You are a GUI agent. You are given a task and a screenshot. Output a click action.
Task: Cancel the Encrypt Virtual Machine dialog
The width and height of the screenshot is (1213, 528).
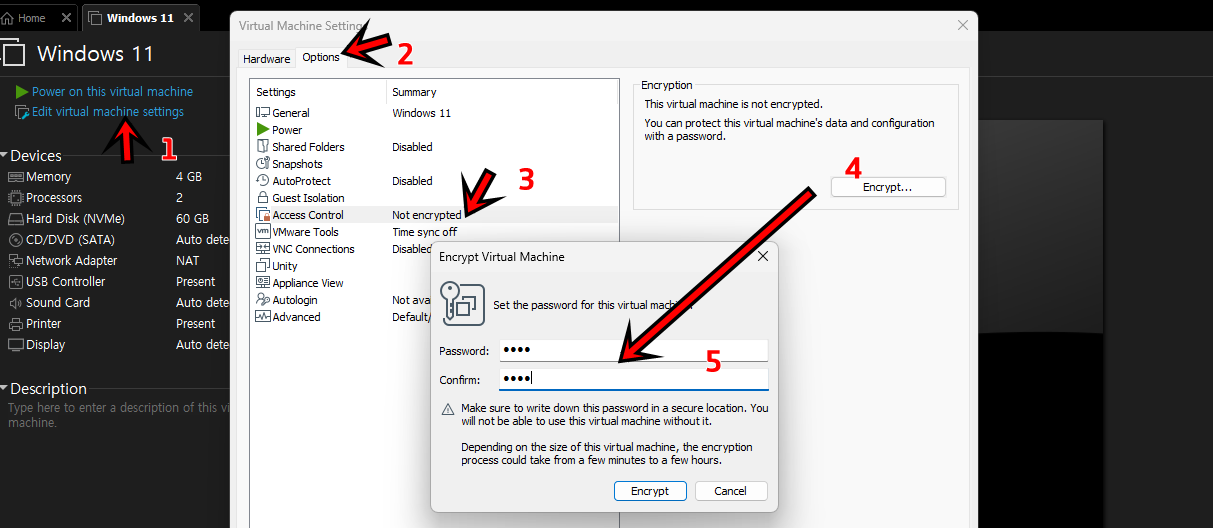pos(730,491)
